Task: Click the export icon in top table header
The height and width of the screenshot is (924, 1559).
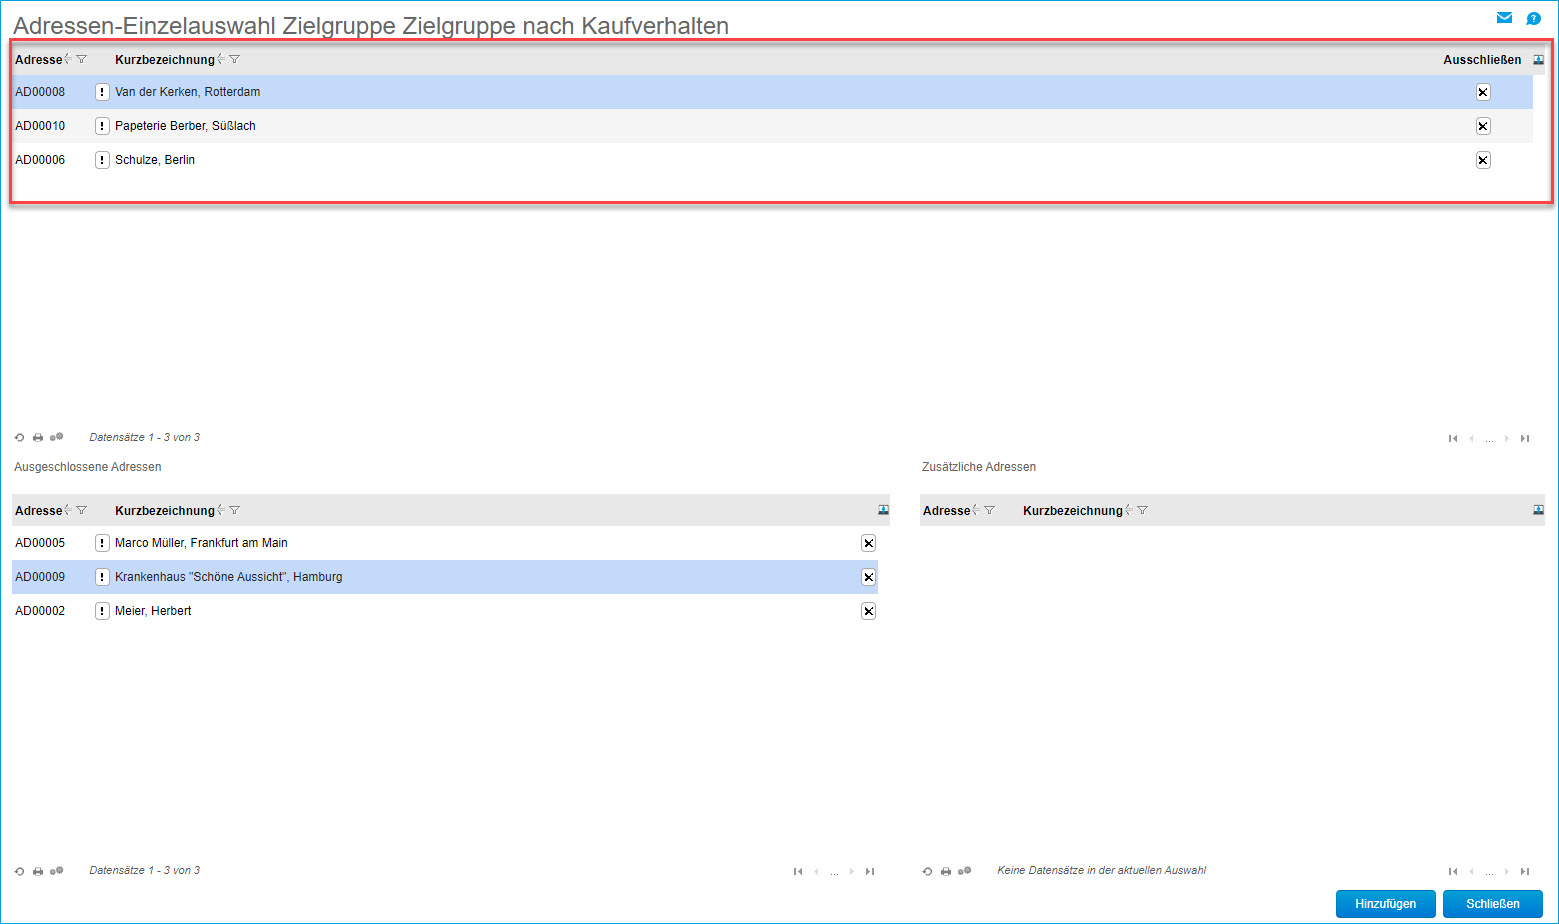Action: coord(1538,60)
